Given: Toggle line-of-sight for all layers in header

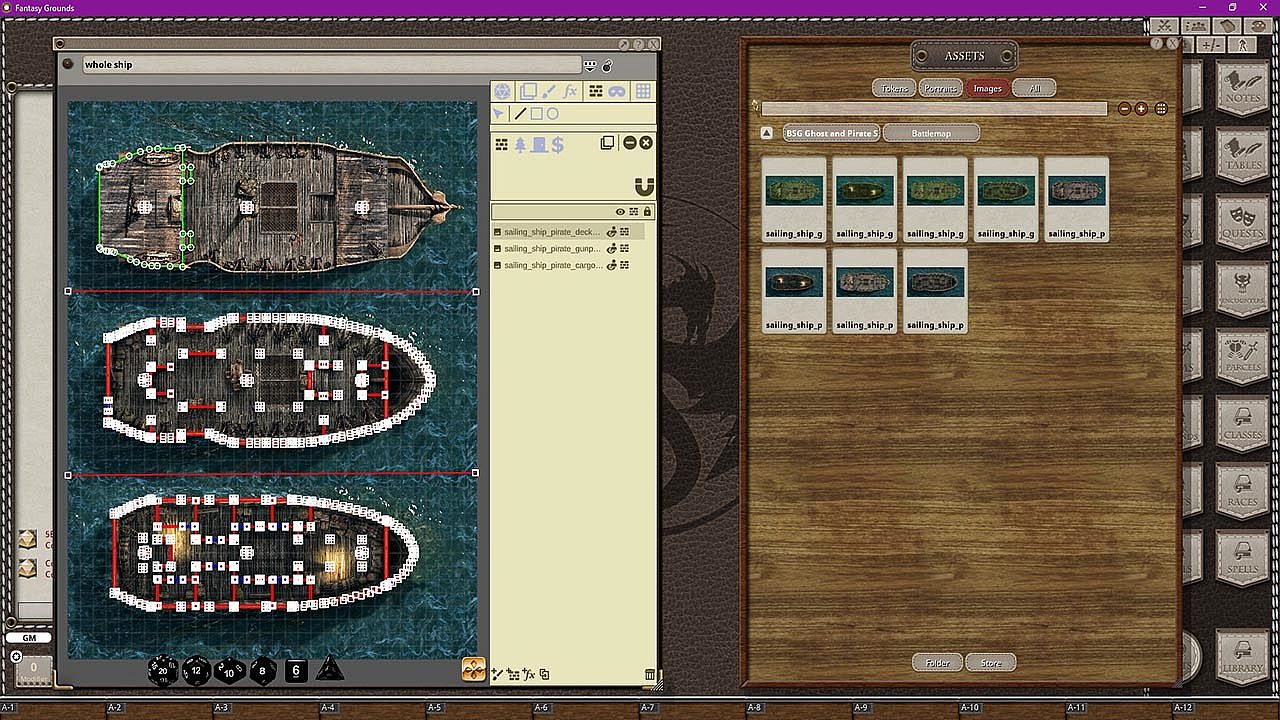Looking at the screenshot, I should coord(634,212).
